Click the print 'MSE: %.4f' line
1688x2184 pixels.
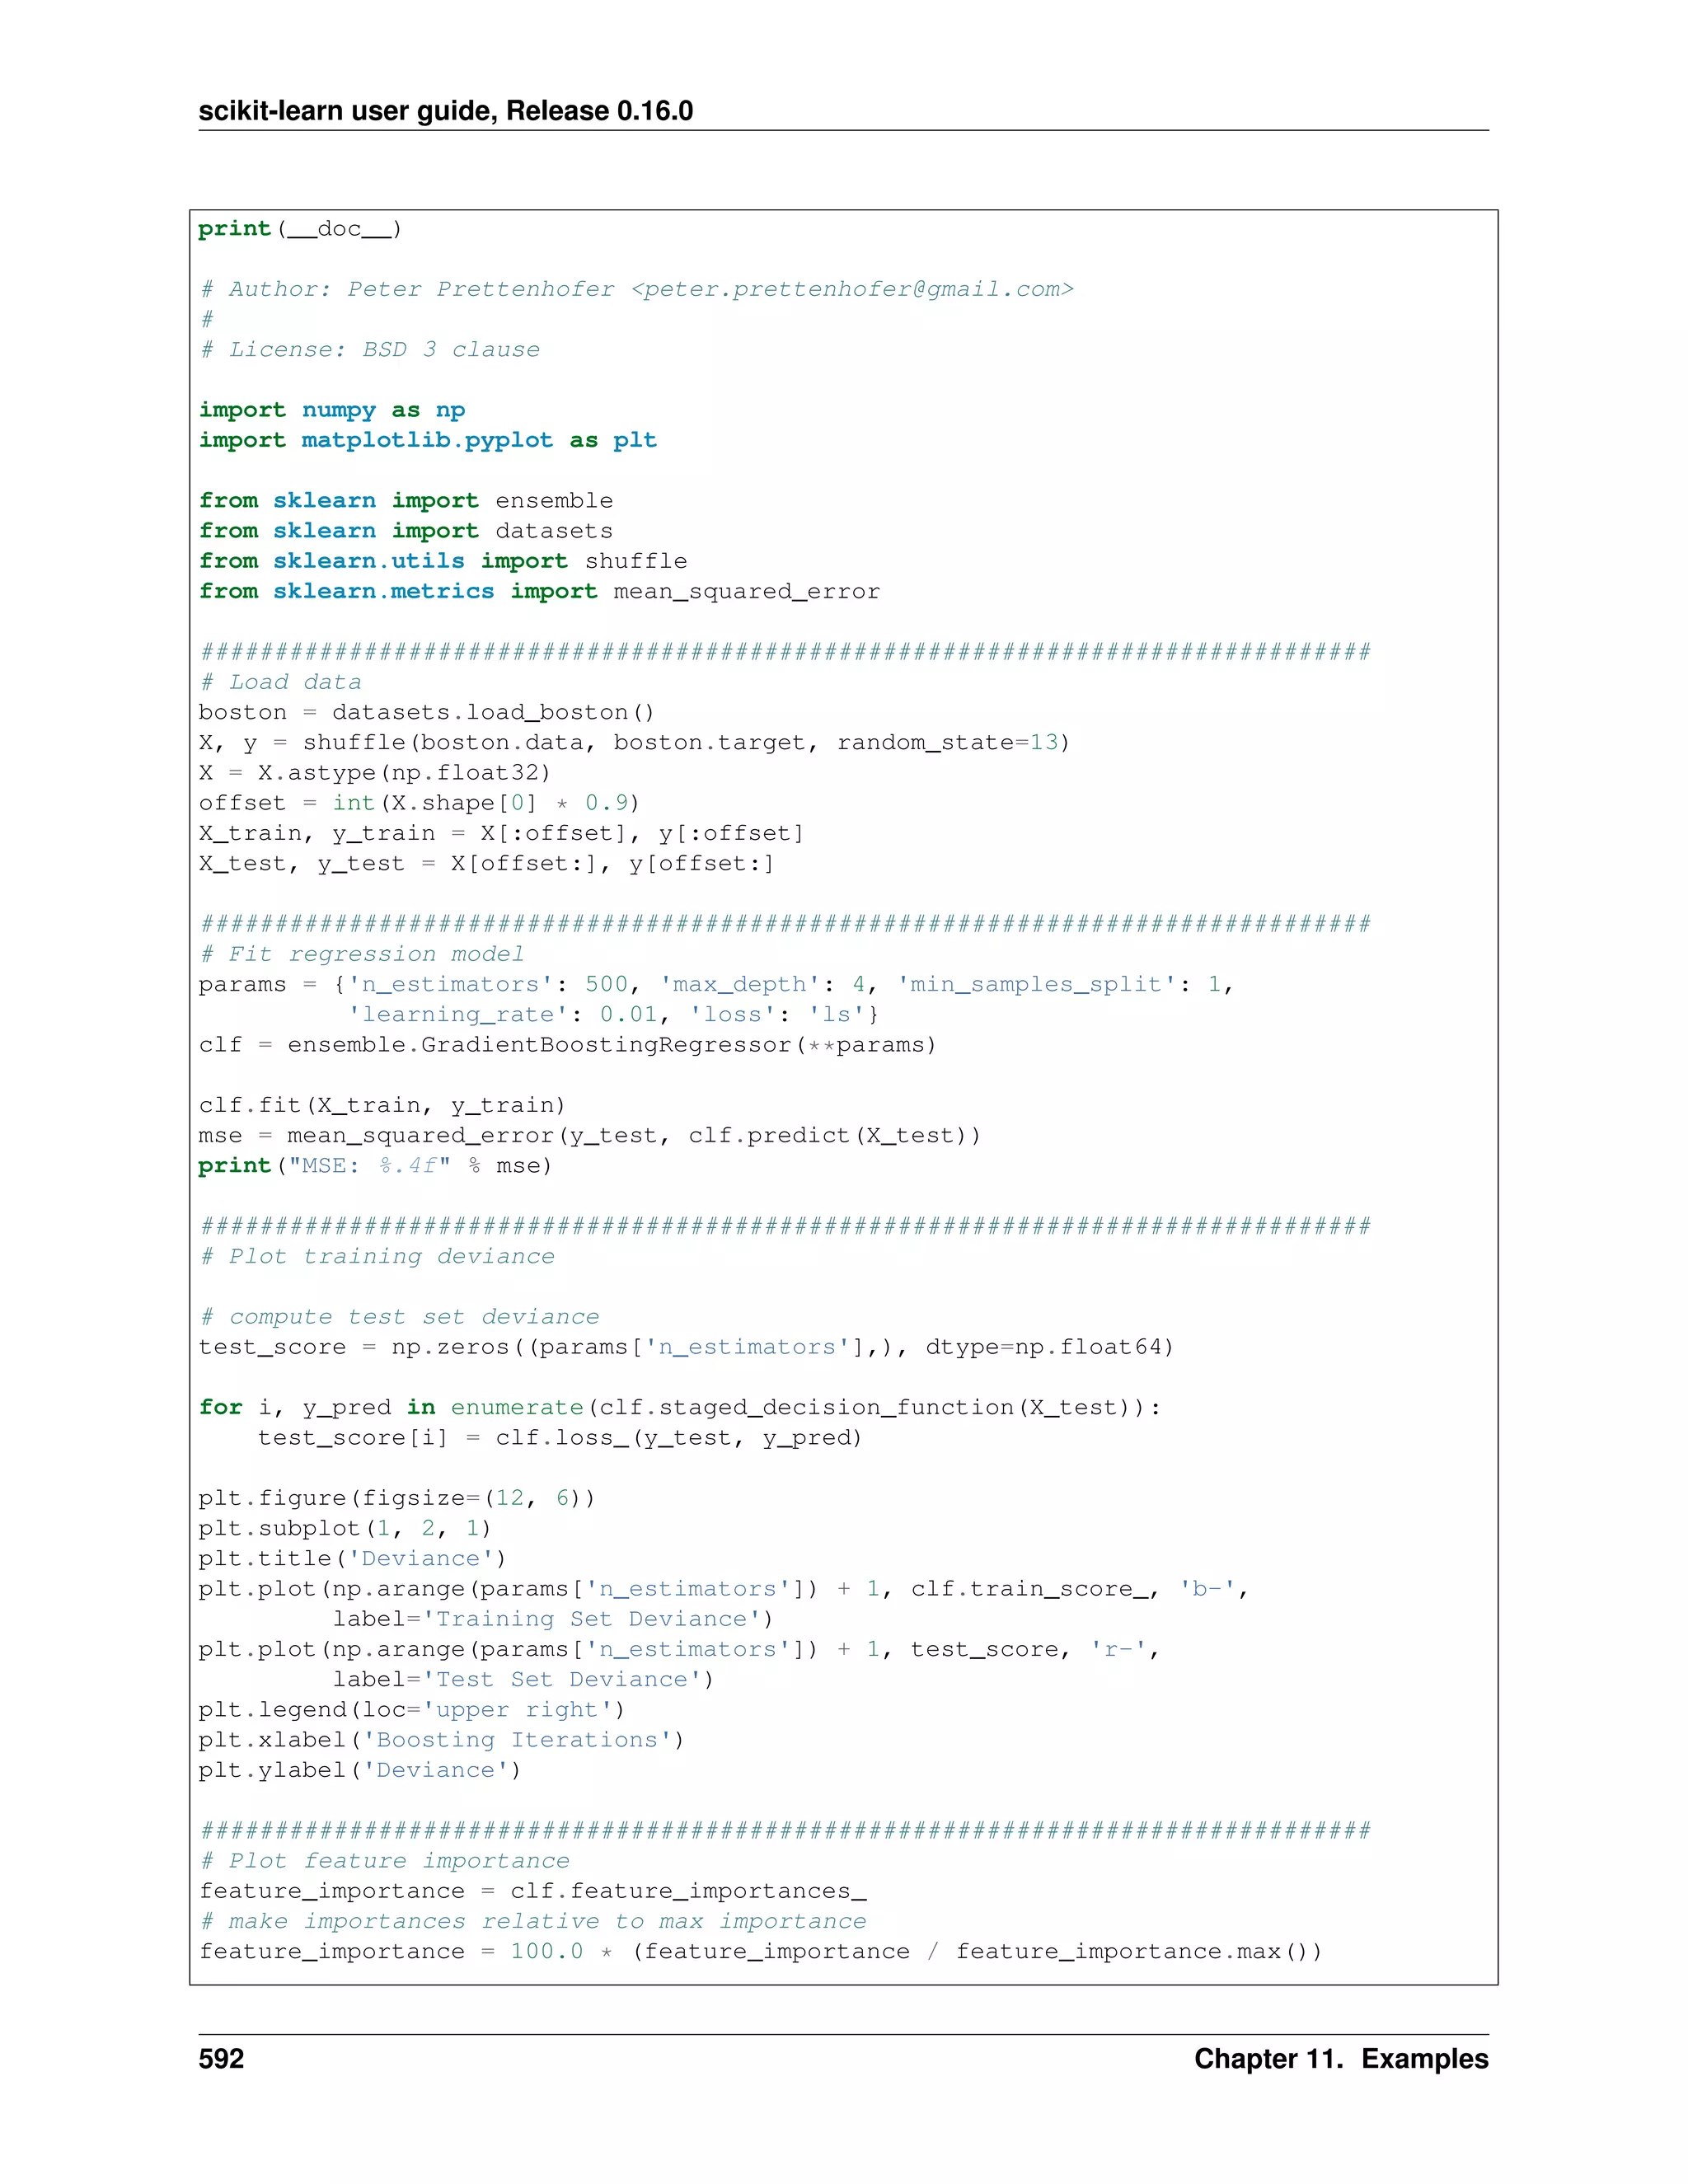click(375, 1165)
